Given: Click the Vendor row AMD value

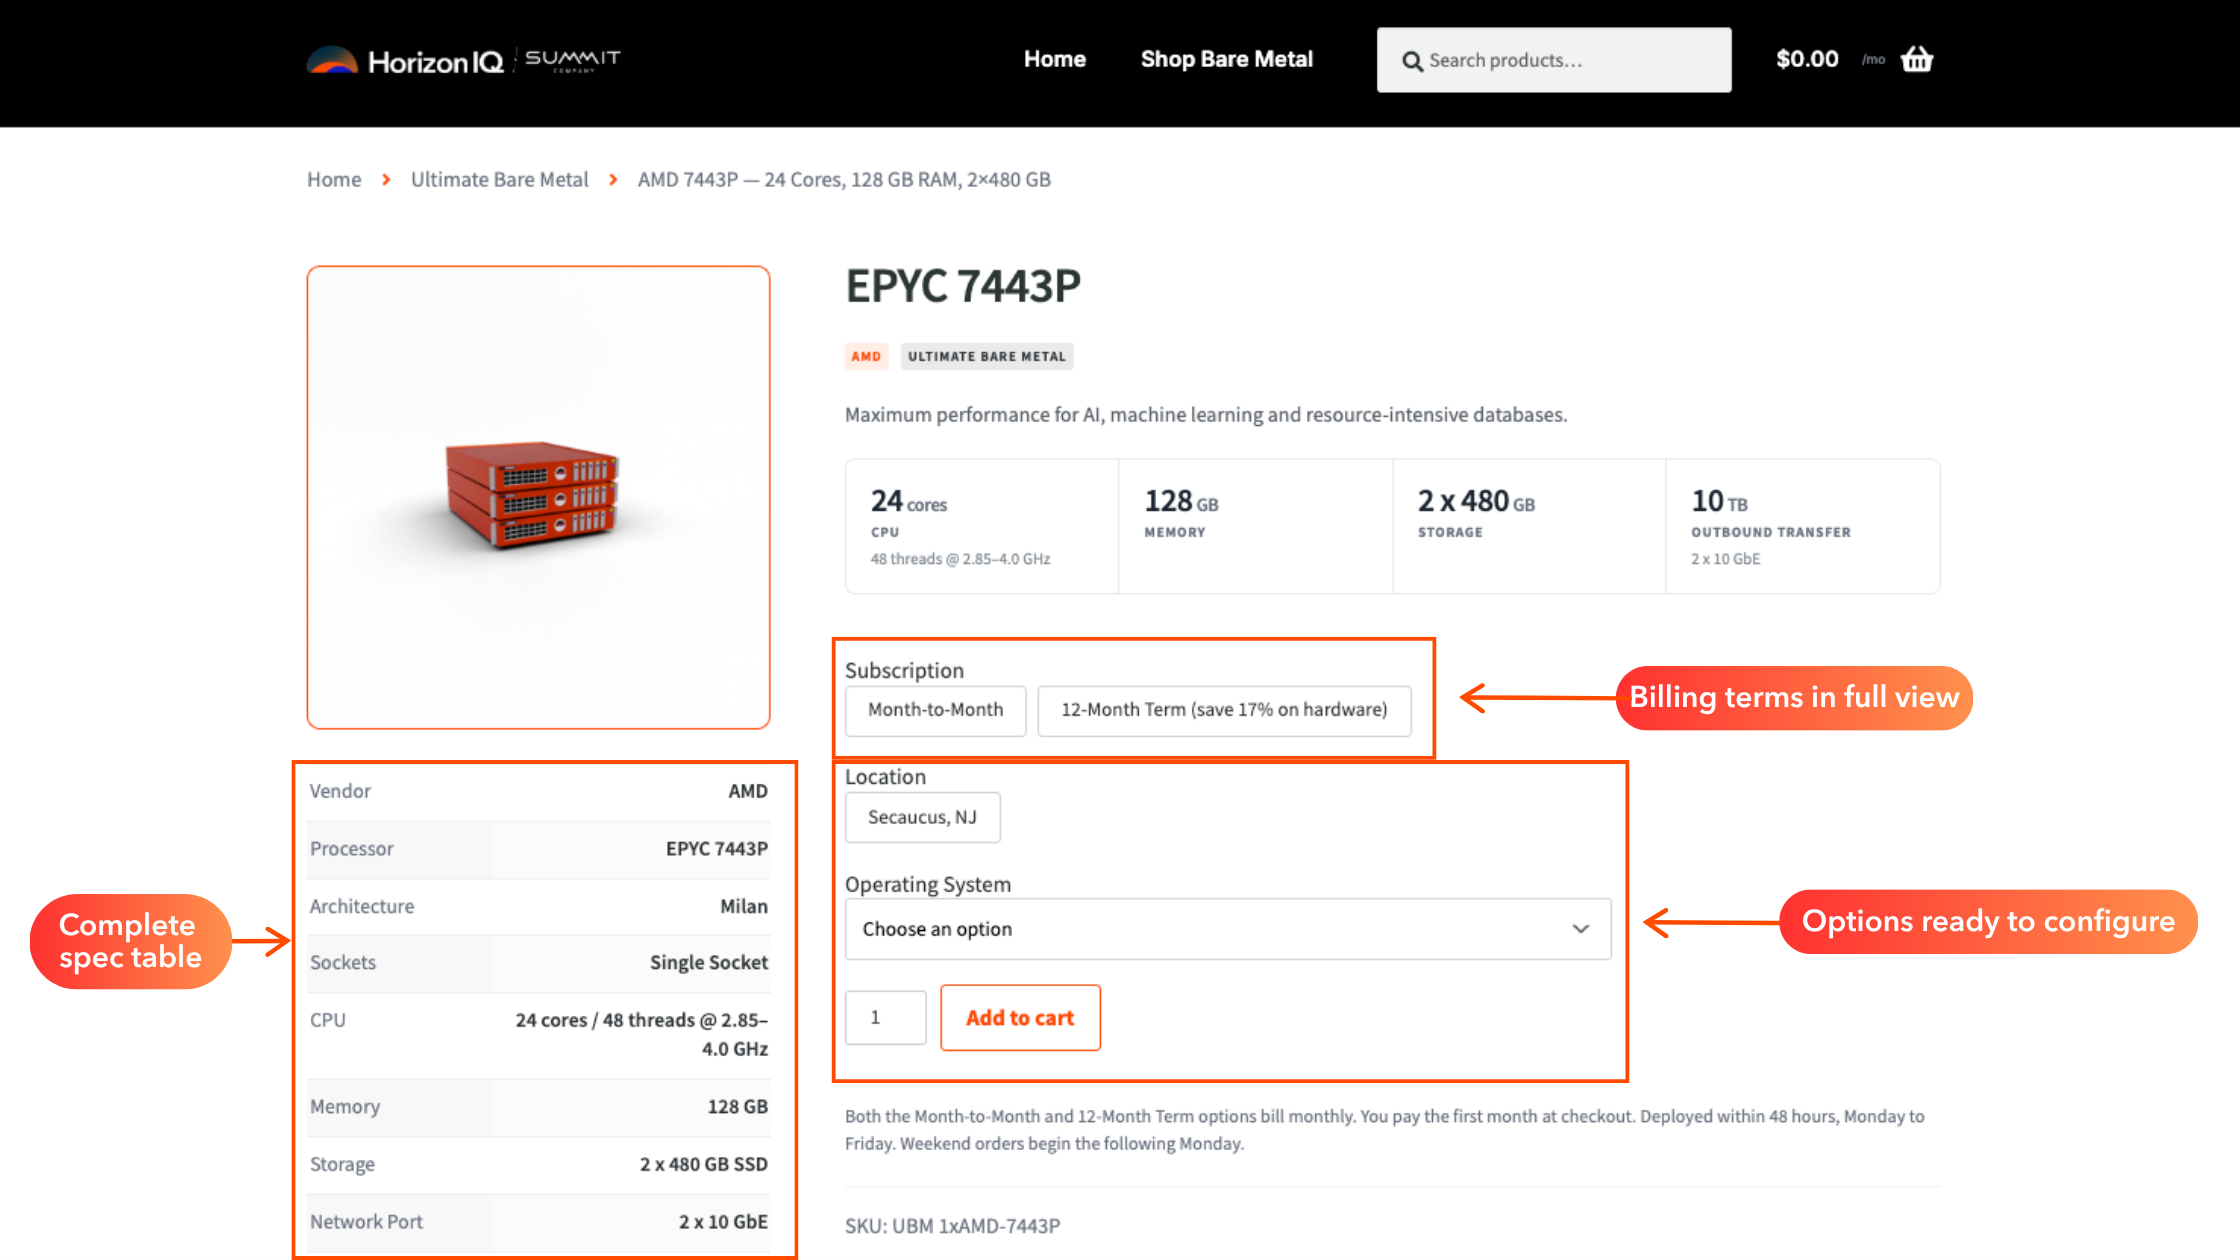Looking at the screenshot, I should pos(748,791).
